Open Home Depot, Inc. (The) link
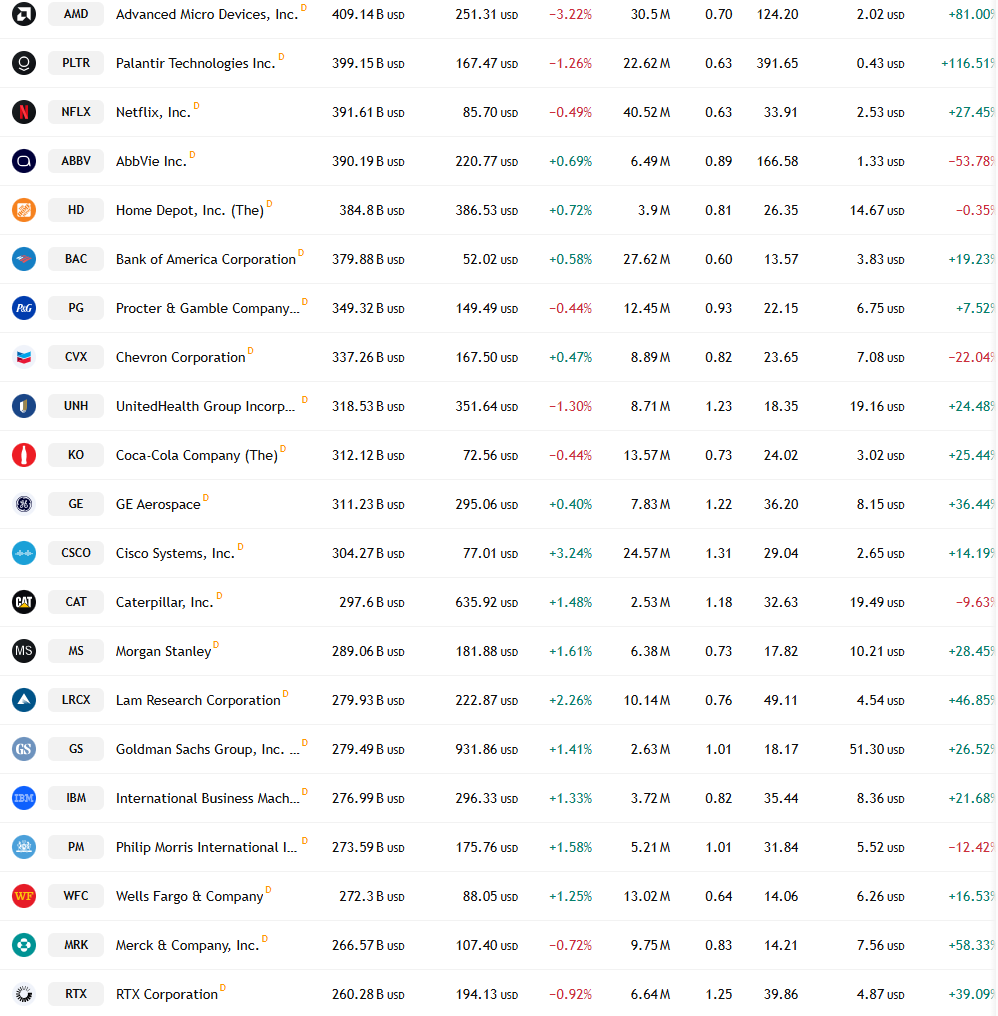The height and width of the screenshot is (1016, 998). coord(190,211)
